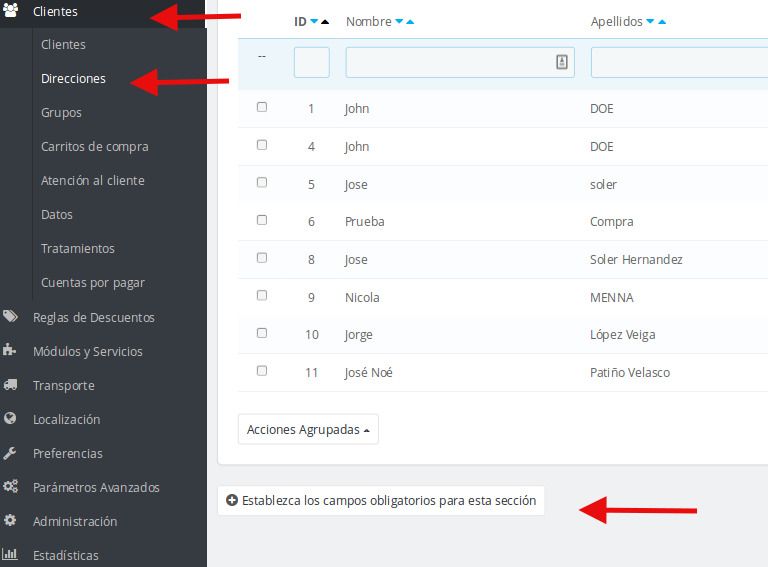
Task: Select the checkbox for Jorge López Veiga
Action: (x=262, y=333)
